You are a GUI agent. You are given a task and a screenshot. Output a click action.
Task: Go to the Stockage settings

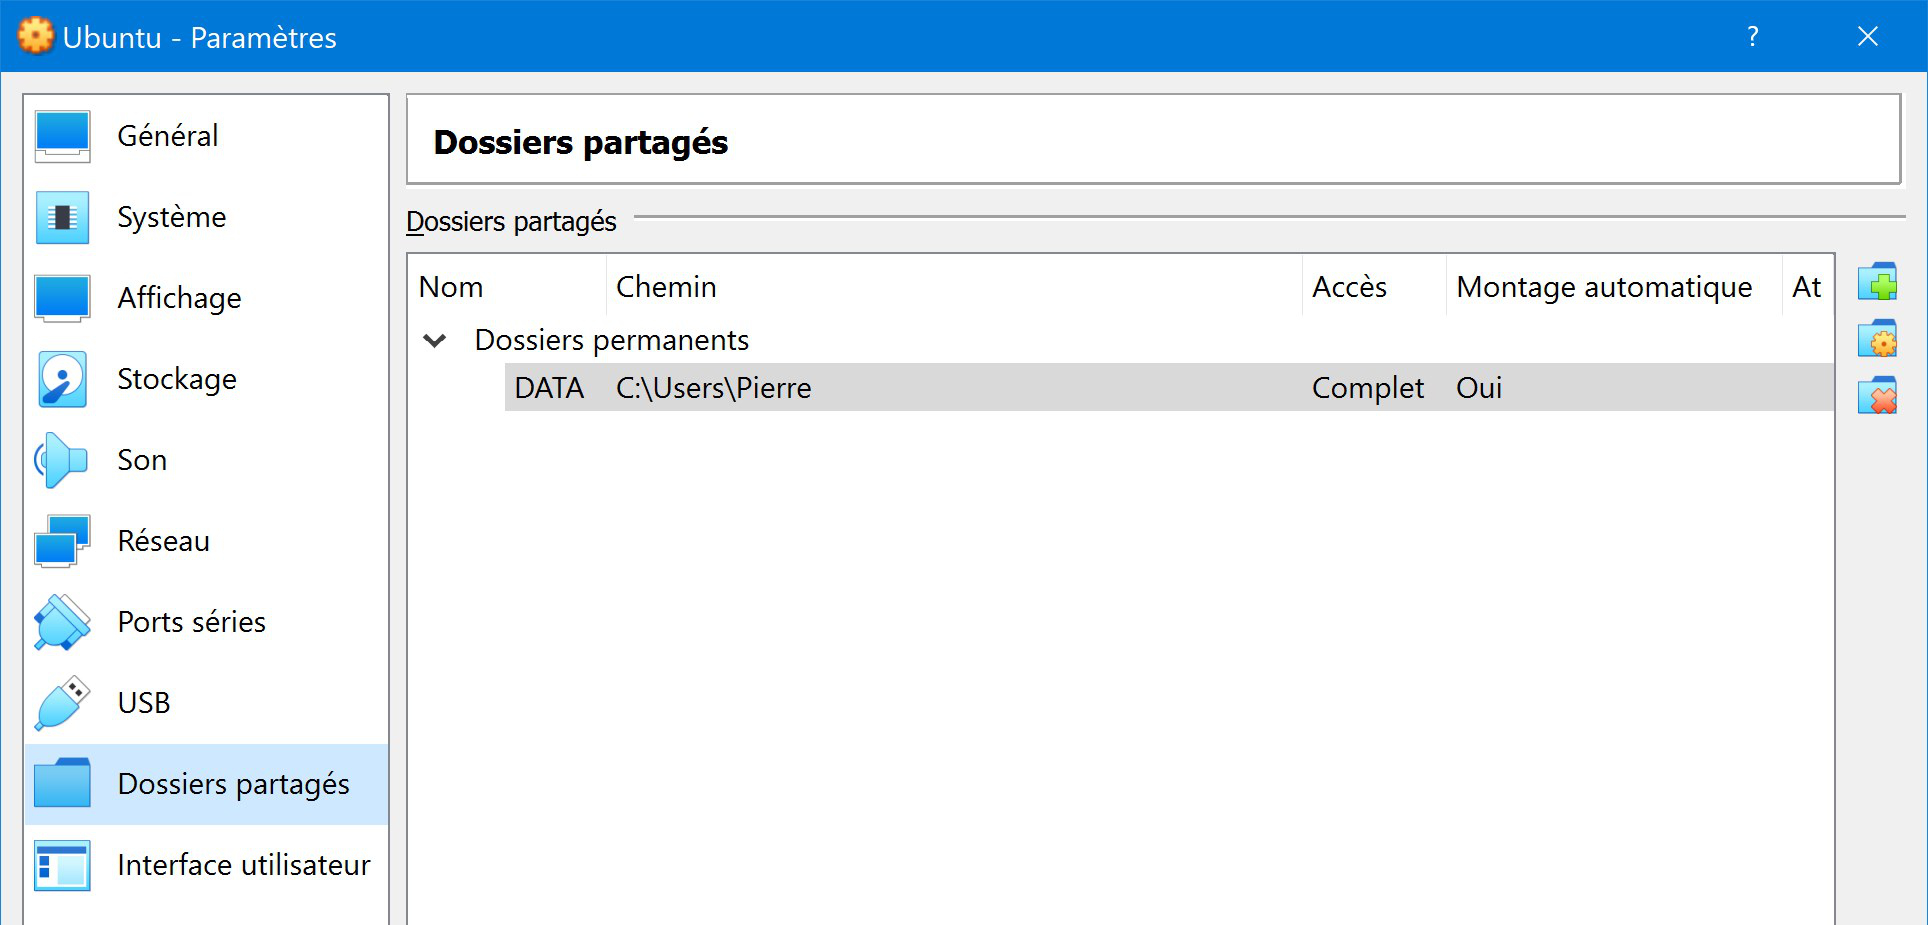[x=206, y=379]
